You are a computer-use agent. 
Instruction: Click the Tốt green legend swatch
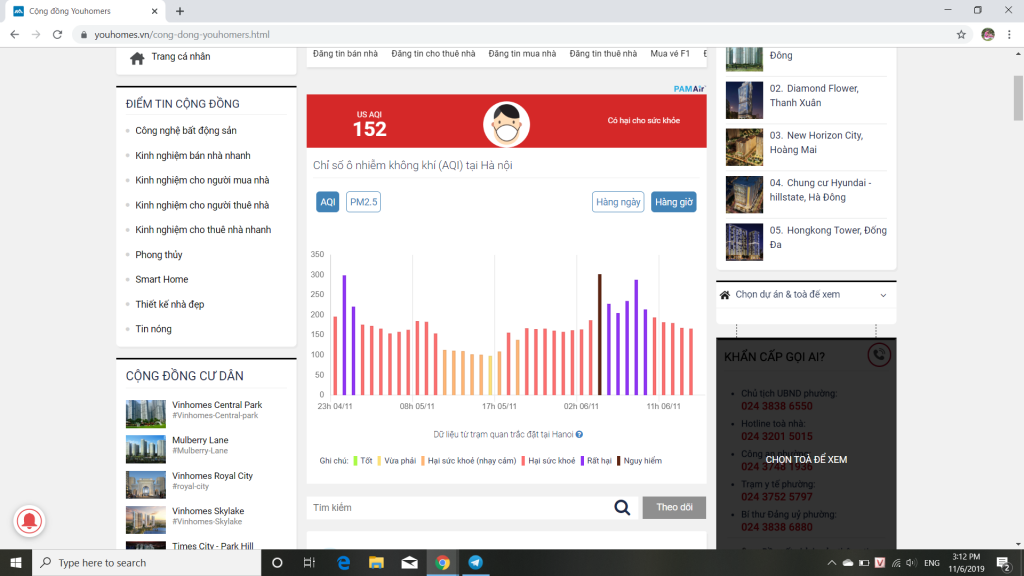[x=355, y=461]
